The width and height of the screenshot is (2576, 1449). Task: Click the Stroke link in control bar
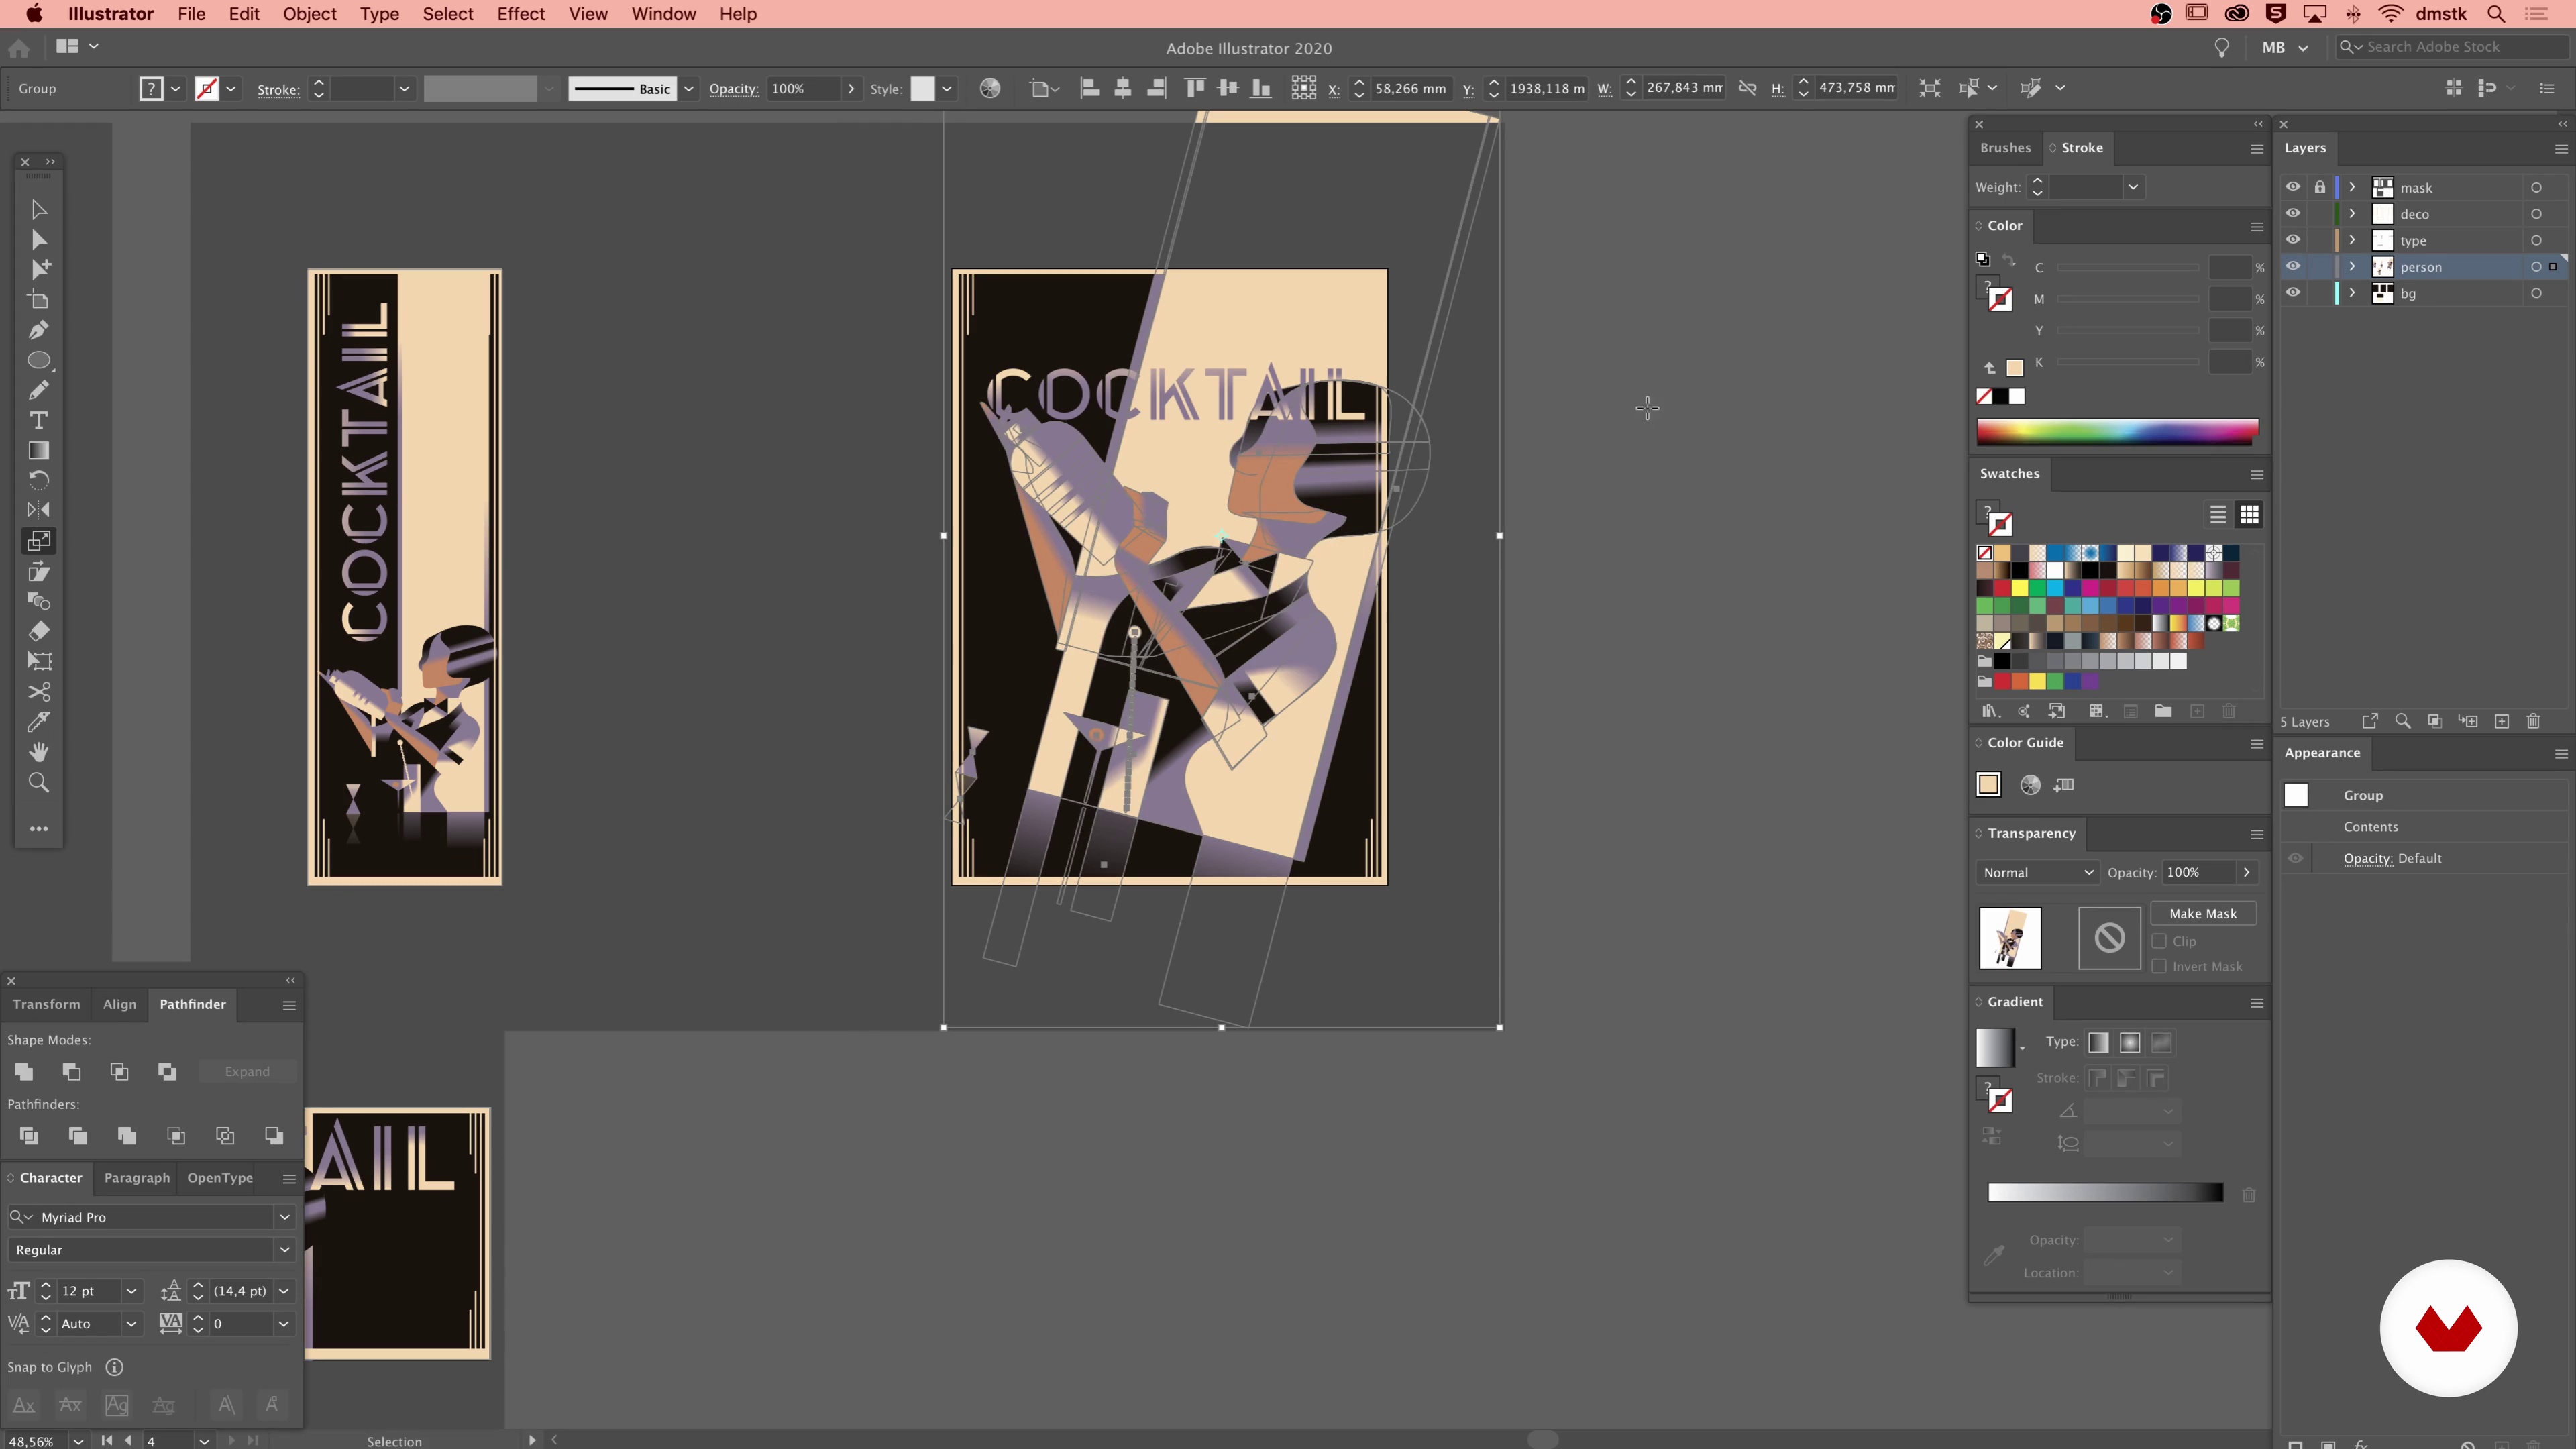tap(278, 89)
